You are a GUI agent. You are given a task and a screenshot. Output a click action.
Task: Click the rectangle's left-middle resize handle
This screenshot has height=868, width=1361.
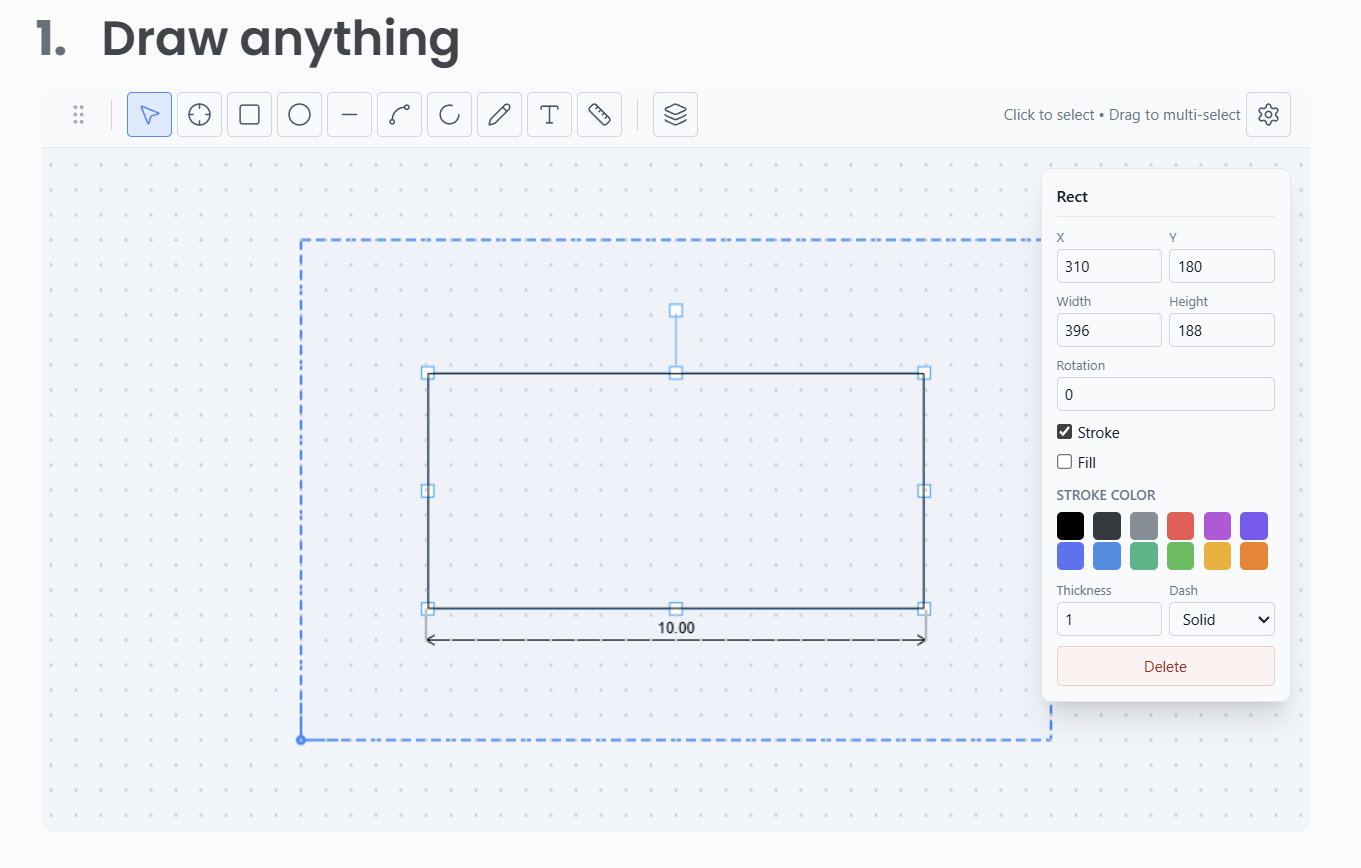point(428,491)
